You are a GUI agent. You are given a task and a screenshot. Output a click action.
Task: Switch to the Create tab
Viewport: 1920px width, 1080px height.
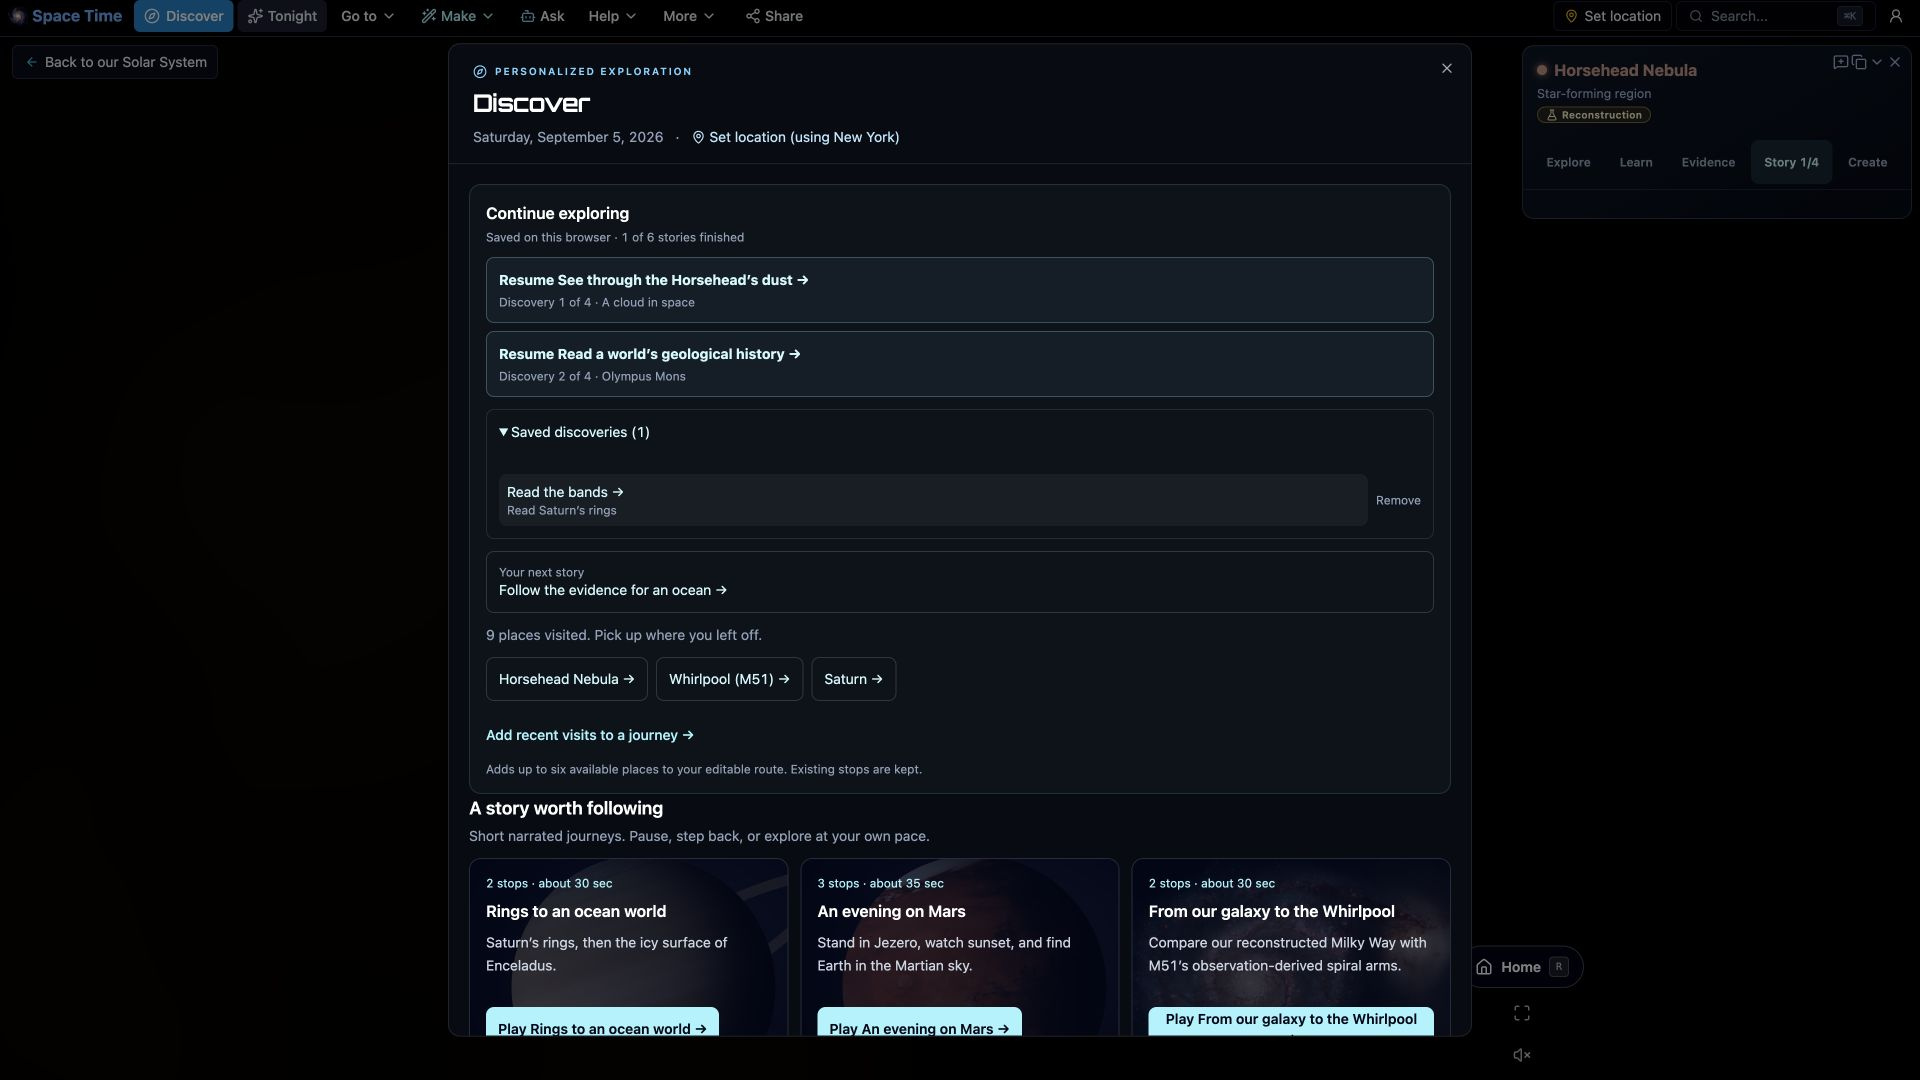point(1867,162)
